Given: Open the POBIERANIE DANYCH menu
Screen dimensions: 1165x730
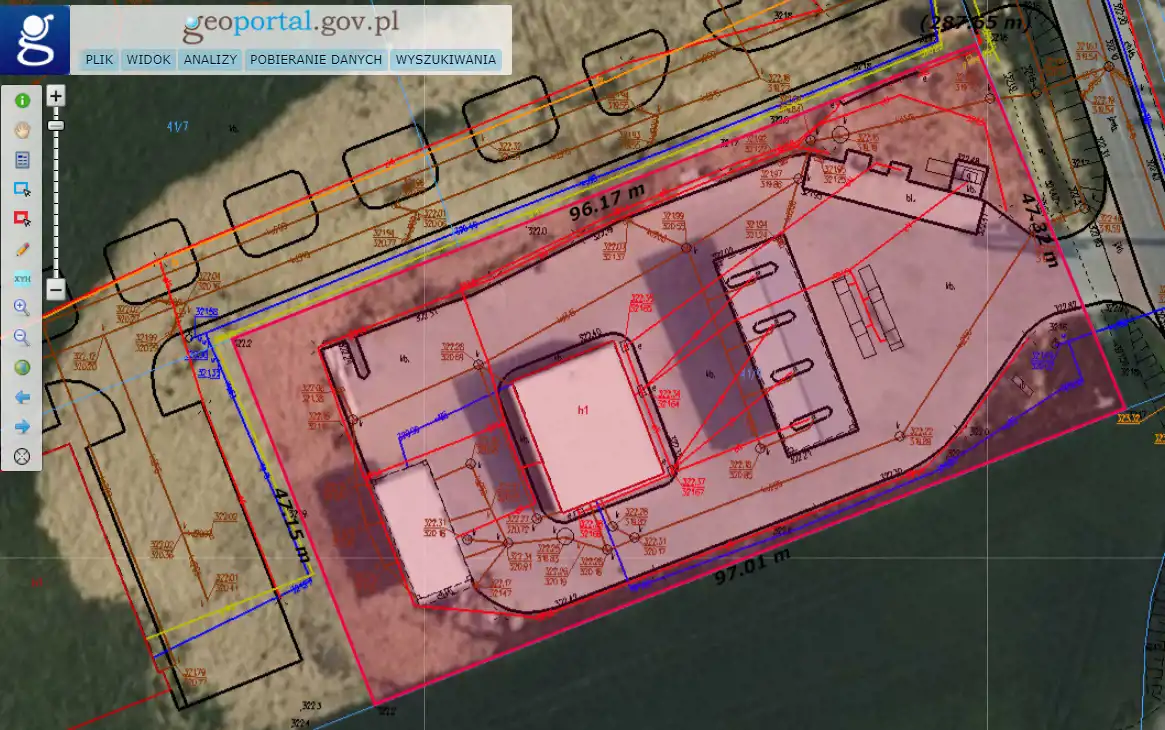Looking at the screenshot, I should click(316, 60).
